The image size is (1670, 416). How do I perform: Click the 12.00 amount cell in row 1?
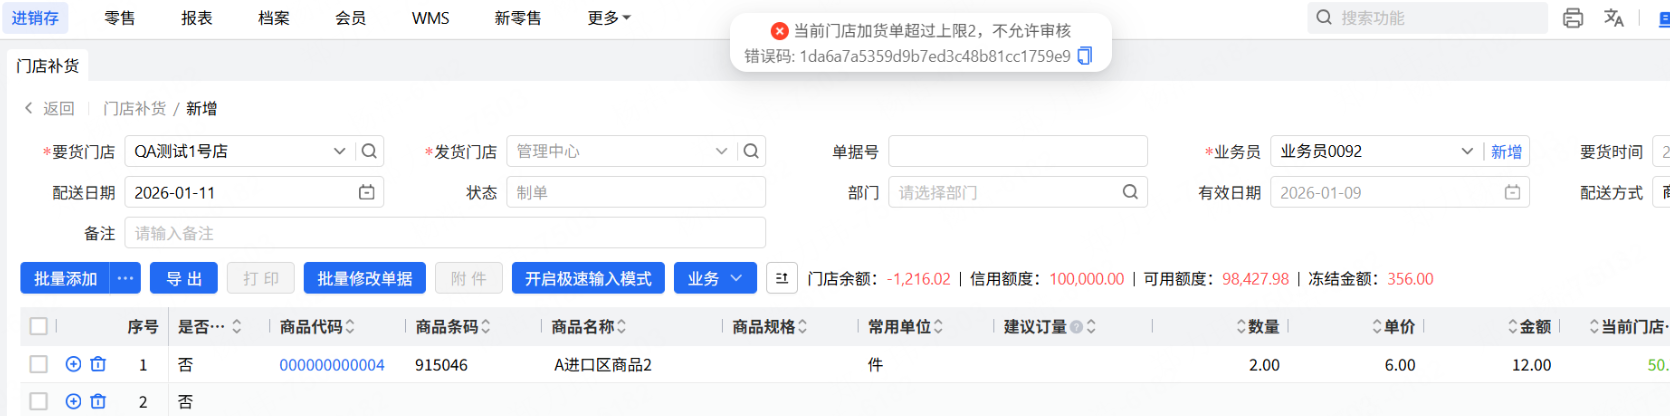1532,365
